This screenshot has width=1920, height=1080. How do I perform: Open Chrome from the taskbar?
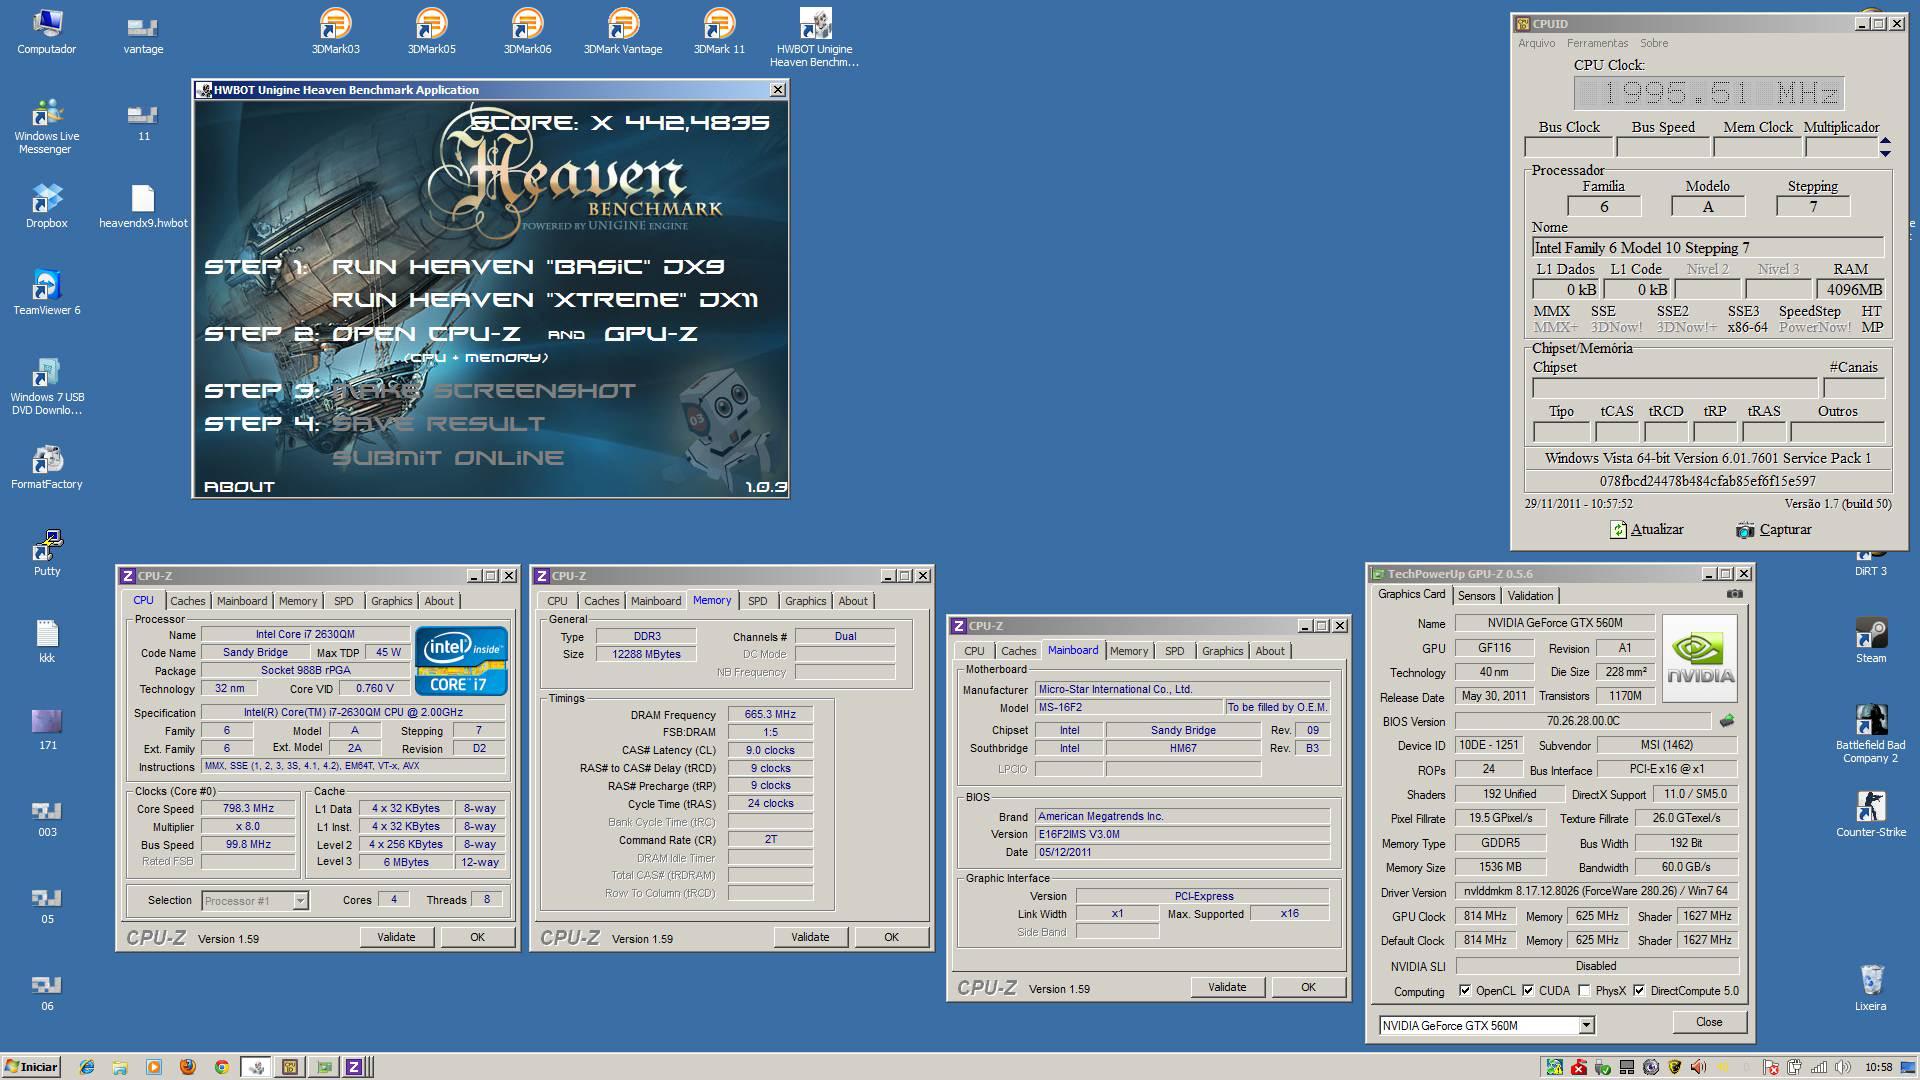(x=221, y=1067)
